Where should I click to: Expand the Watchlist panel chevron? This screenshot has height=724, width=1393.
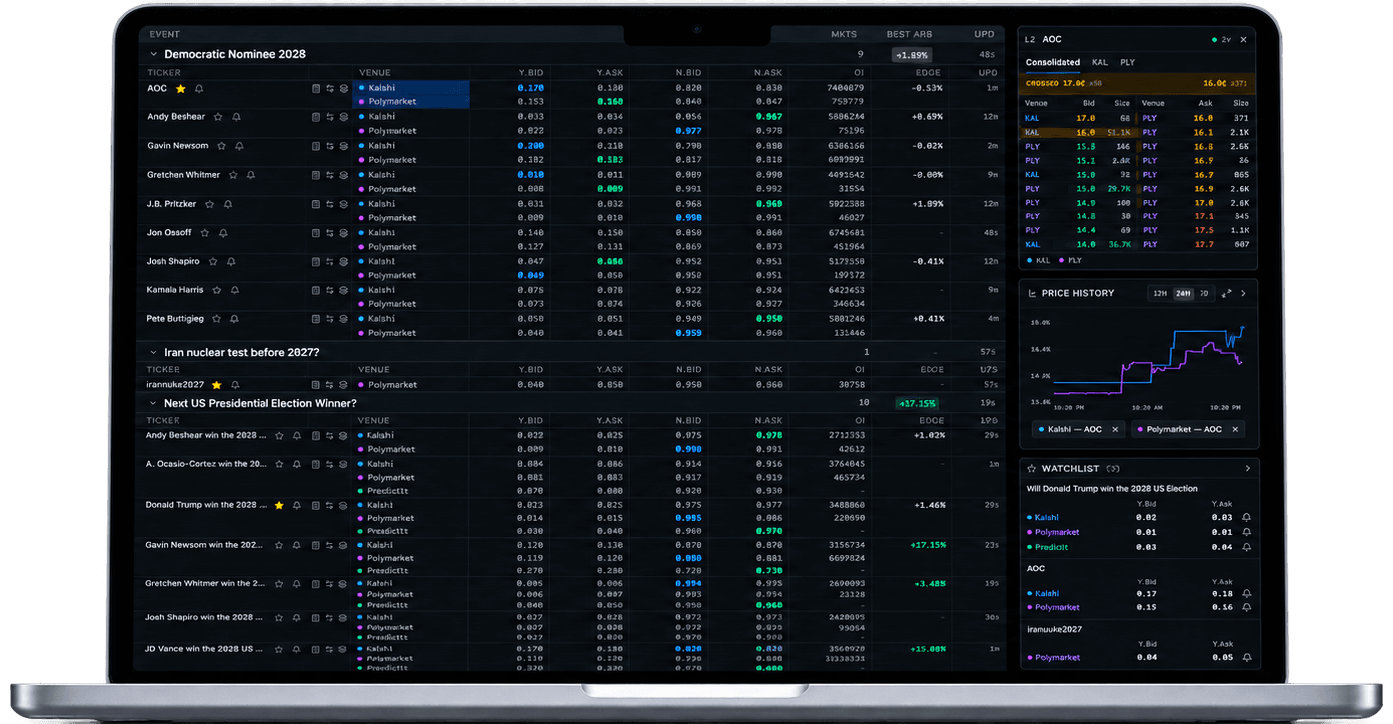click(1247, 468)
